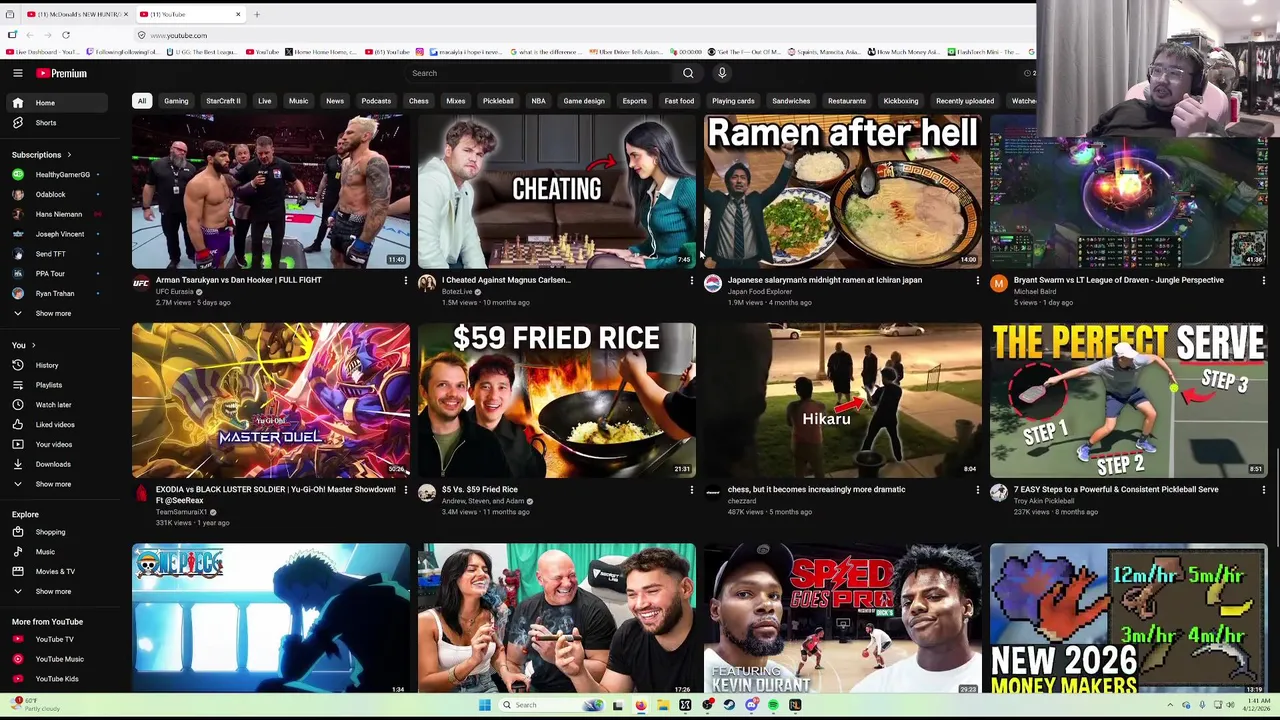The width and height of the screenshot is (1280, 720).
Task: Open the YouTube hamburger guide menu
Action: (17, 73)
